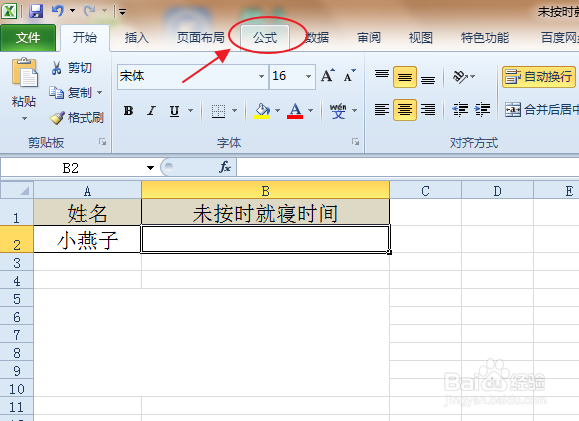
Task: Click the increase font size icon
Action: tap(328, 76)
